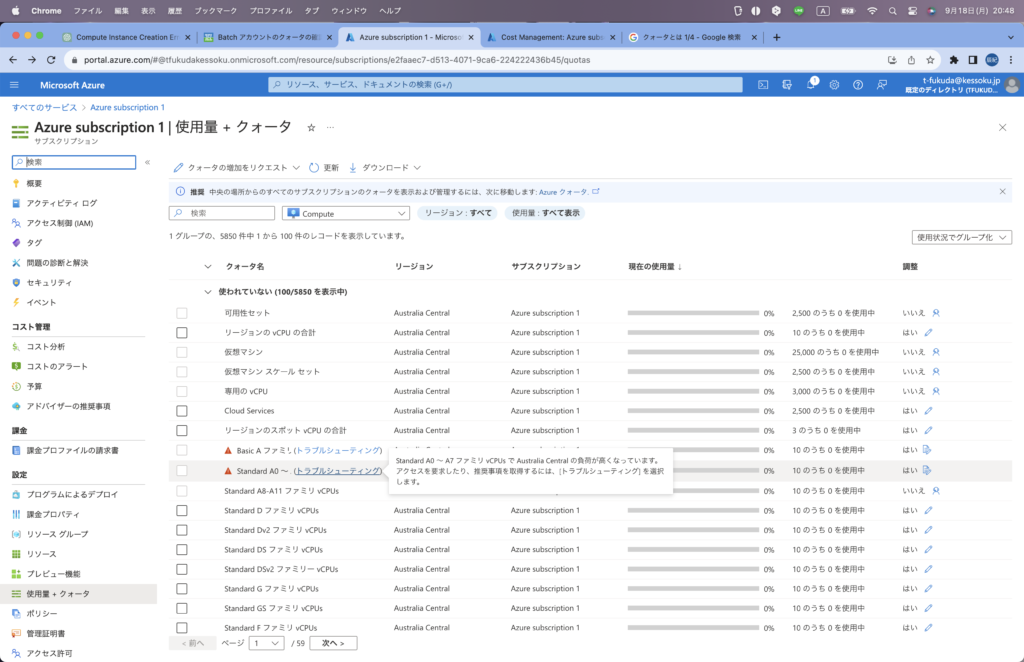Click pencil edit icon for Cloud Services row
This screenshot has width=1024, height=662.
928,411
